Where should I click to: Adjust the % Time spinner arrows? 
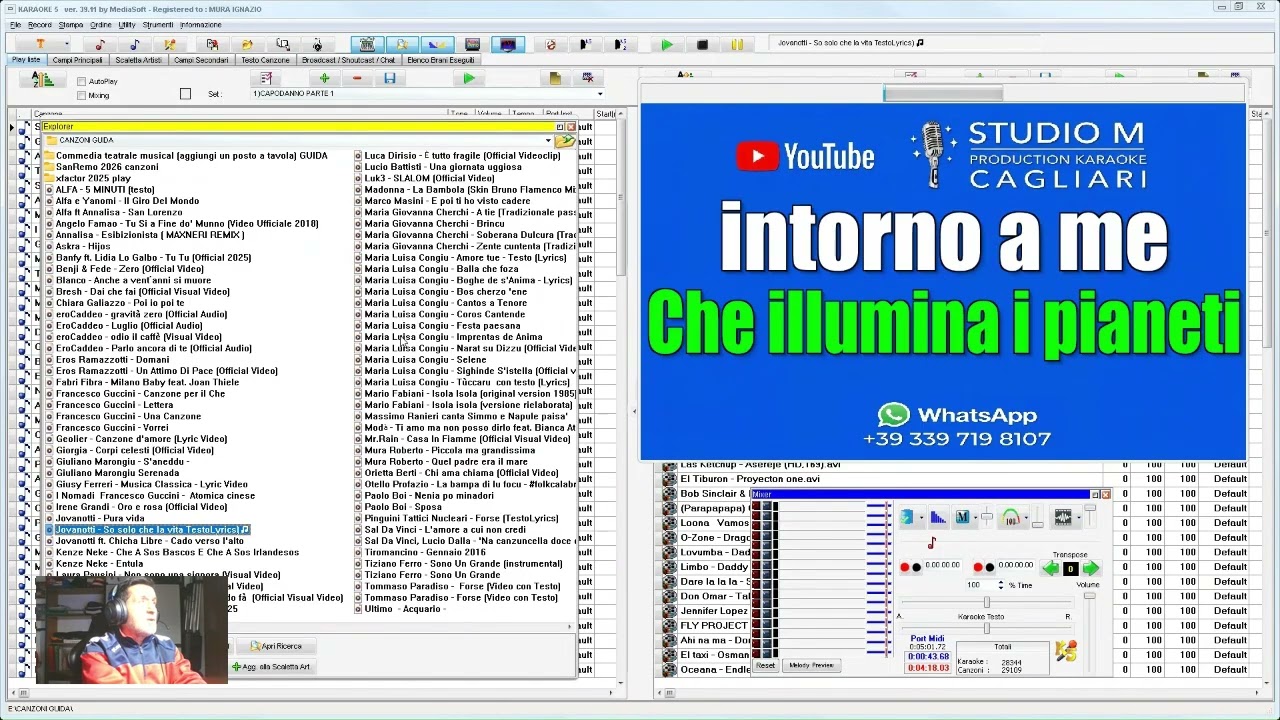click(x=1003, y=585)
